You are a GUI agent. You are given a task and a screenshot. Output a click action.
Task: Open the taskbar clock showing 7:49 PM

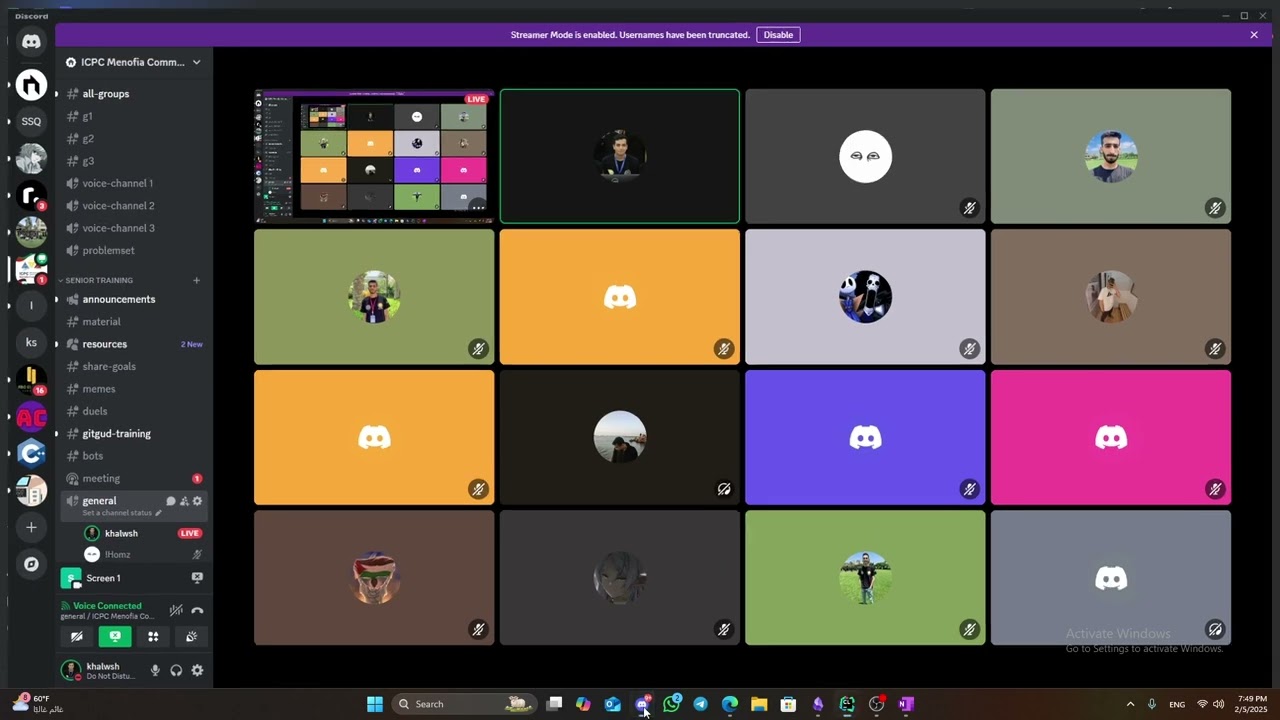pyautogui.click(x=1252, y=704)
